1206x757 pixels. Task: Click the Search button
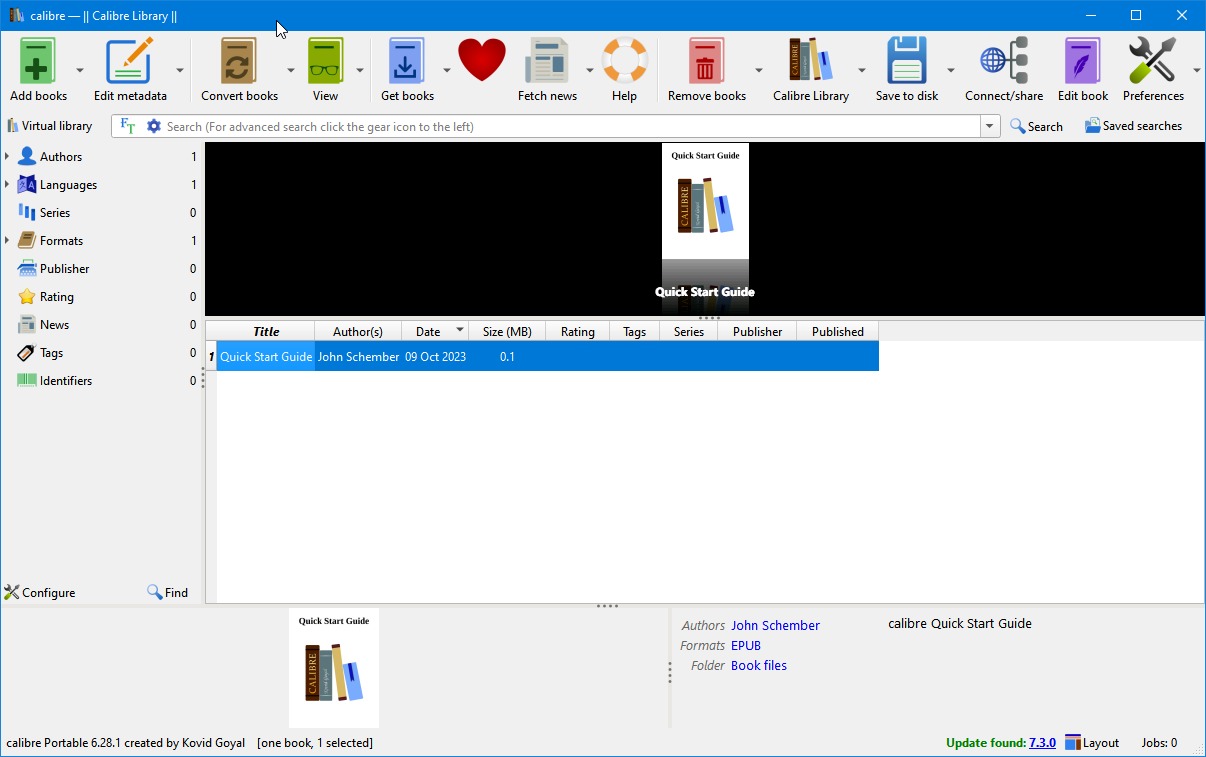click(x=1036, y=126)
